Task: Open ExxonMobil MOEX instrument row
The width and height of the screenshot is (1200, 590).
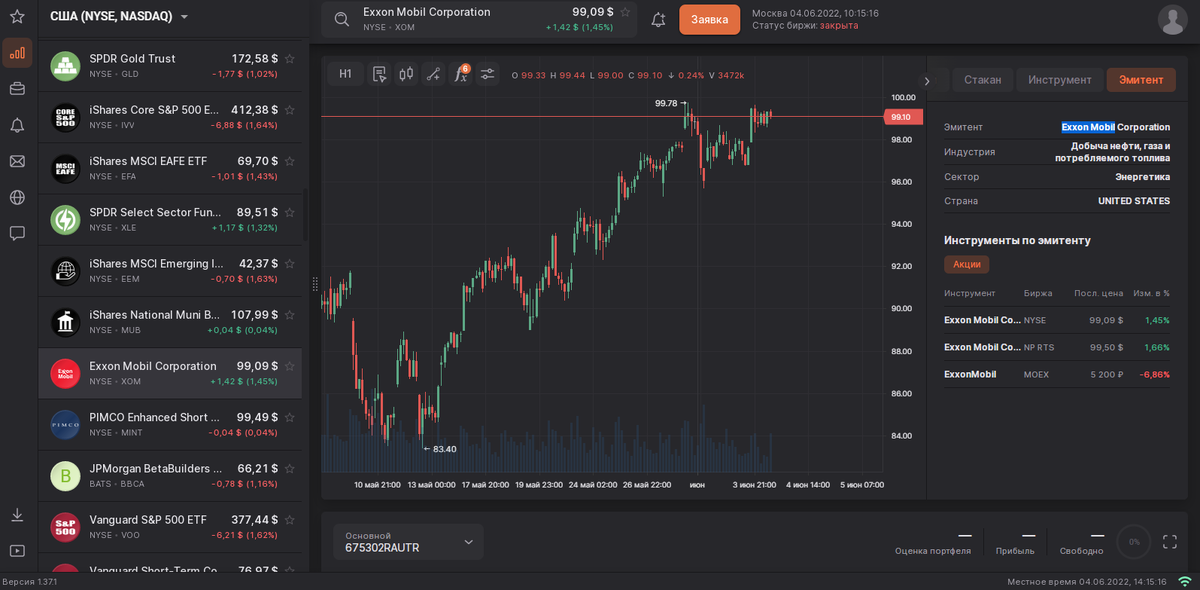Action: (x=1056, y=374)
